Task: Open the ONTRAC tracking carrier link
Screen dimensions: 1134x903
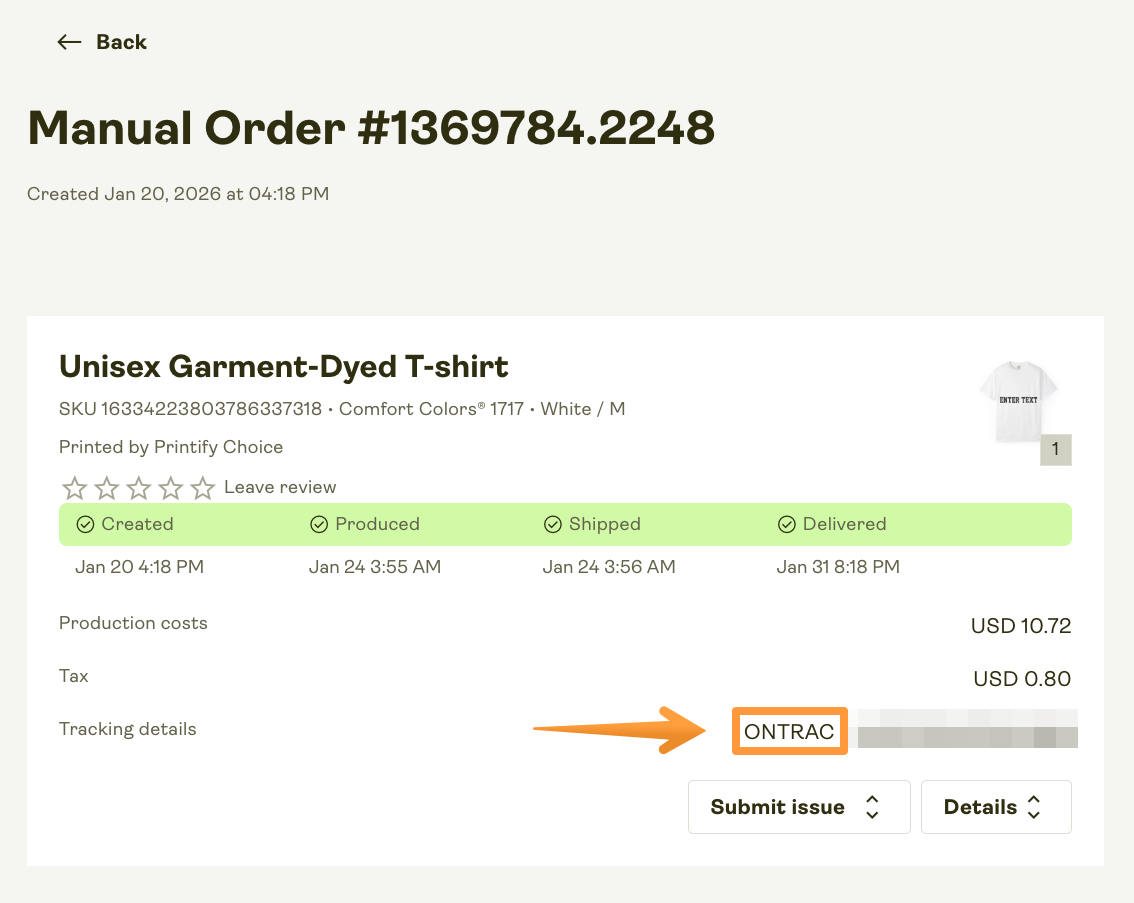Action: point(789,731)
